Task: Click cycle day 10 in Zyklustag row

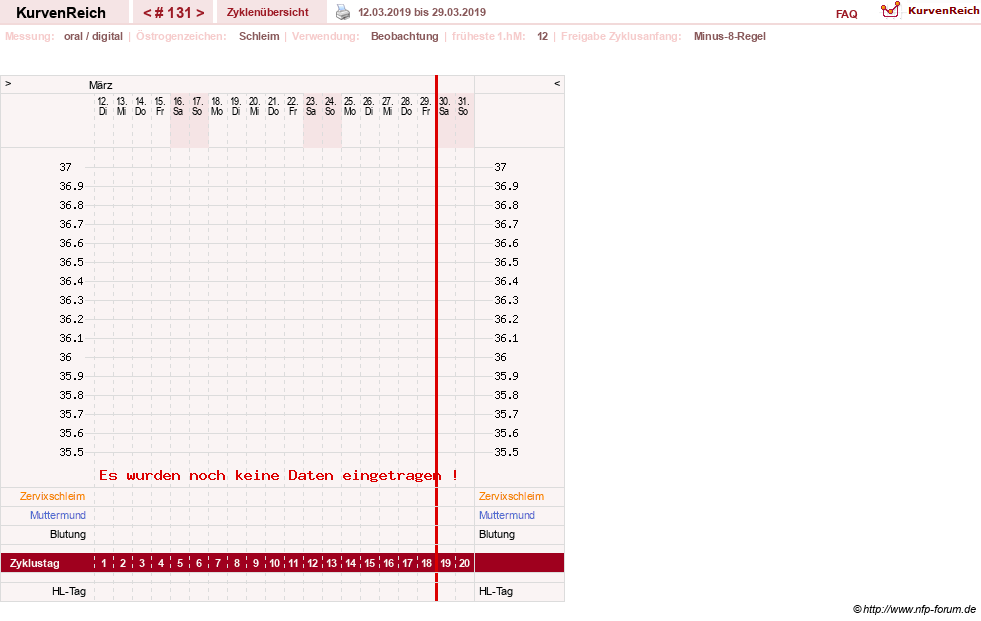Action: coord(275,563)
